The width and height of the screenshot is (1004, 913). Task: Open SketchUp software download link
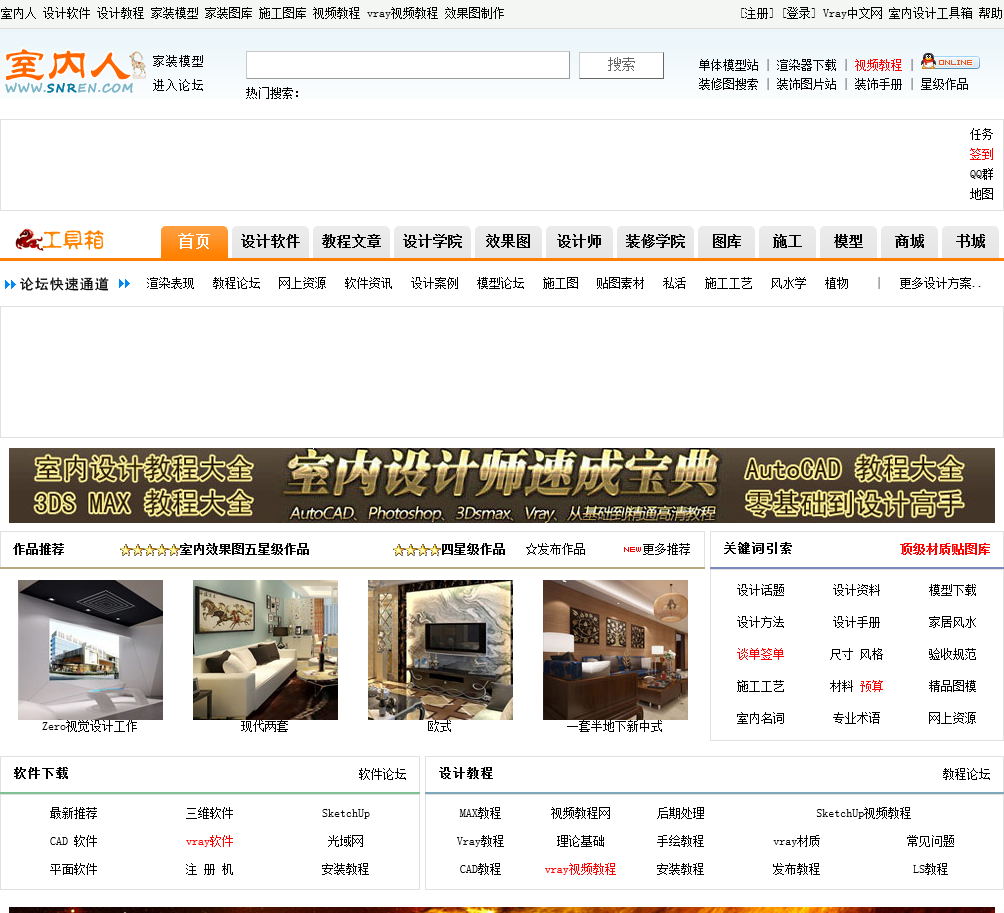point(346,813)
